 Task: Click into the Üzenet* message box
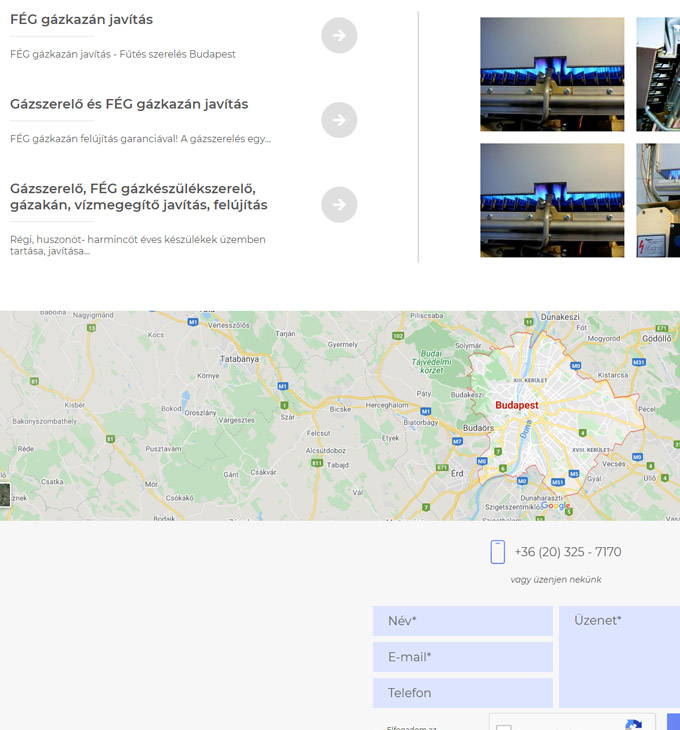coord(619,657)
